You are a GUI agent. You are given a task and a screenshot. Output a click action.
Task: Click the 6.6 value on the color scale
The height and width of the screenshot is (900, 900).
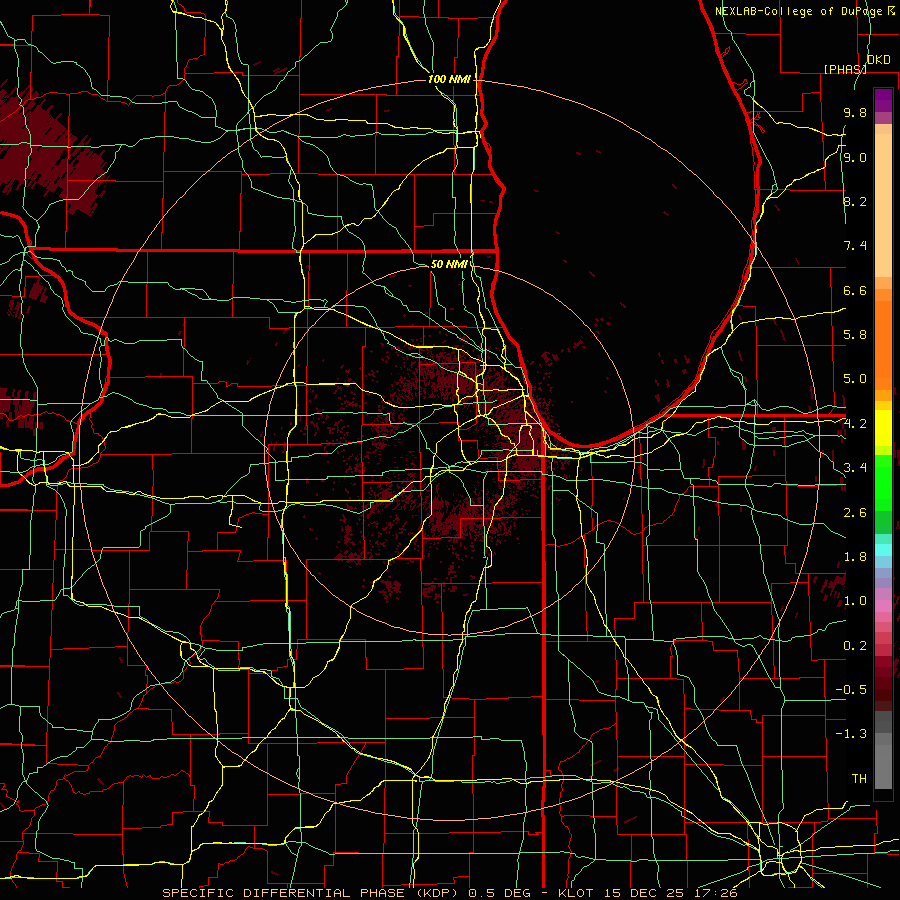(x=855, y=290)
